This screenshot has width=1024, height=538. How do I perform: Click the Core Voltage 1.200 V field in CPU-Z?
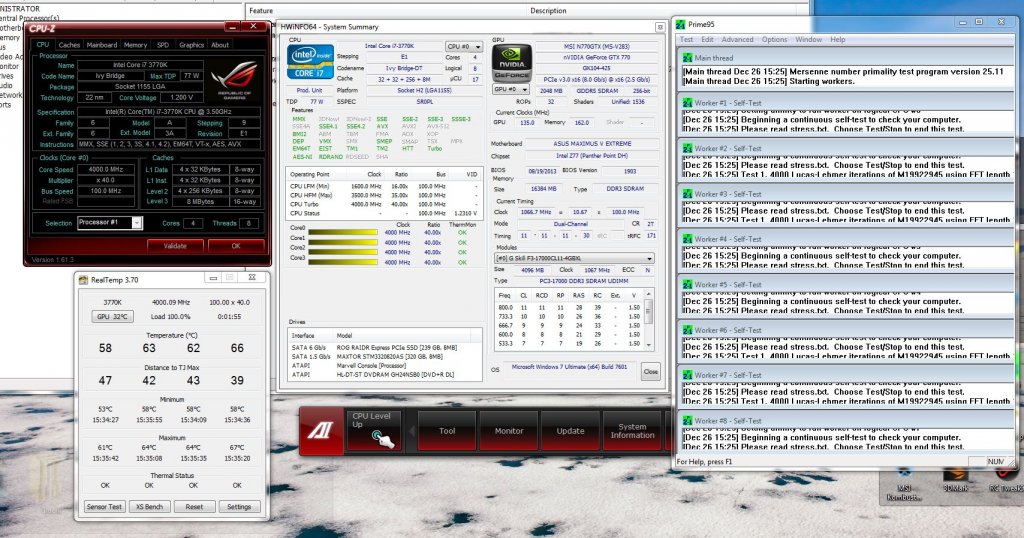182,97
